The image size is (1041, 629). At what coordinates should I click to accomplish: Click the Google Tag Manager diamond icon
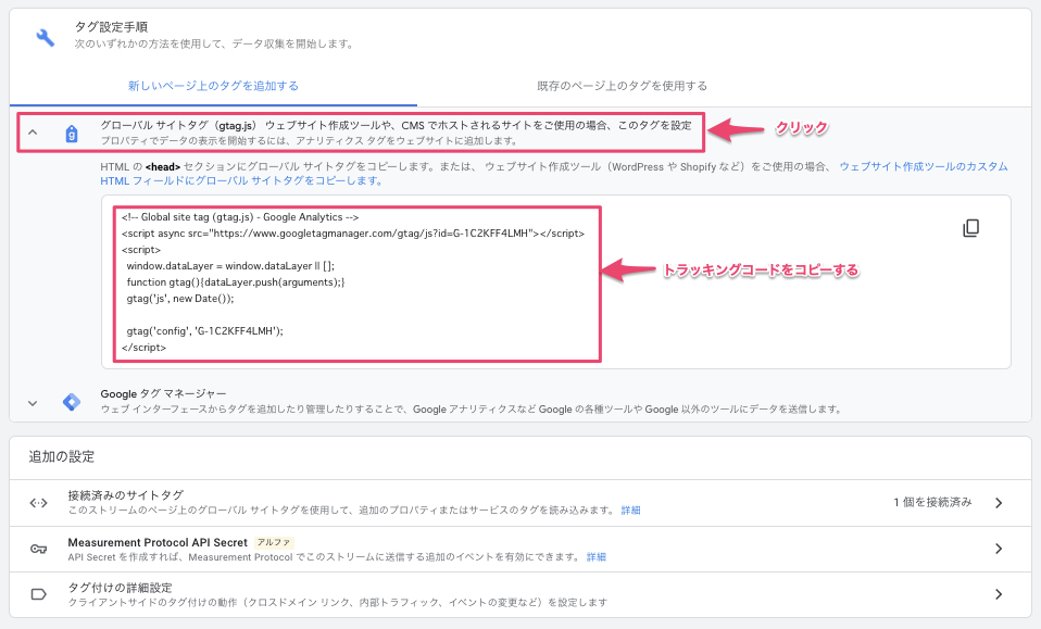click(72, 402)
